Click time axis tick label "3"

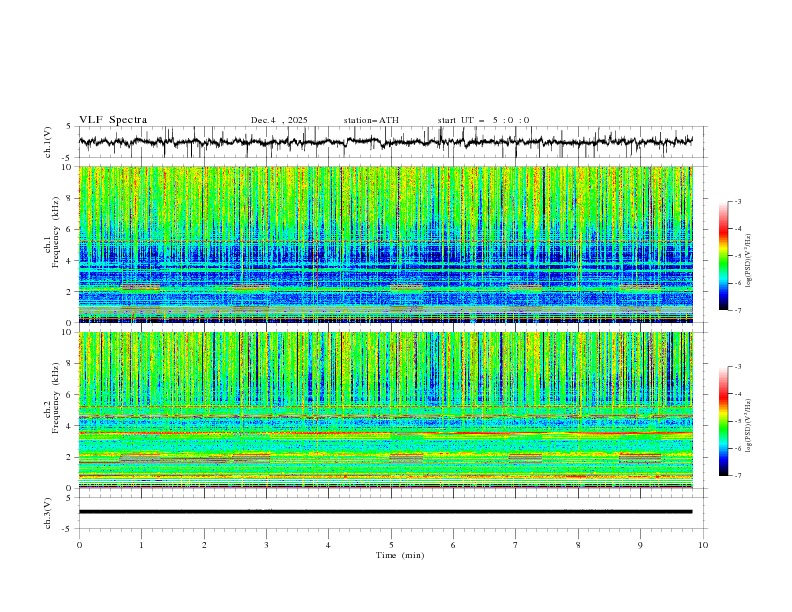pyautogui.click(x=266, y=545)
